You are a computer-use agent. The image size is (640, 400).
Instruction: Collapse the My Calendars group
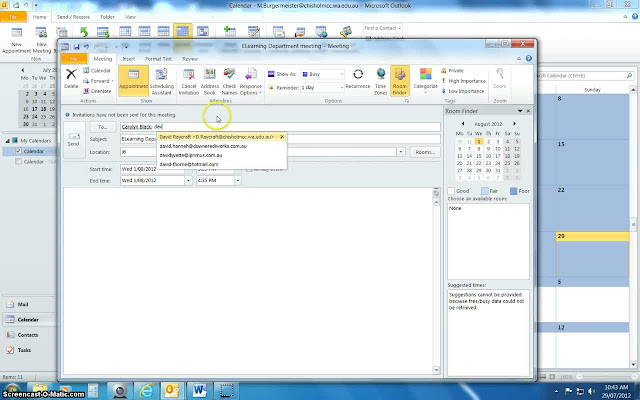tap(7, 141)
